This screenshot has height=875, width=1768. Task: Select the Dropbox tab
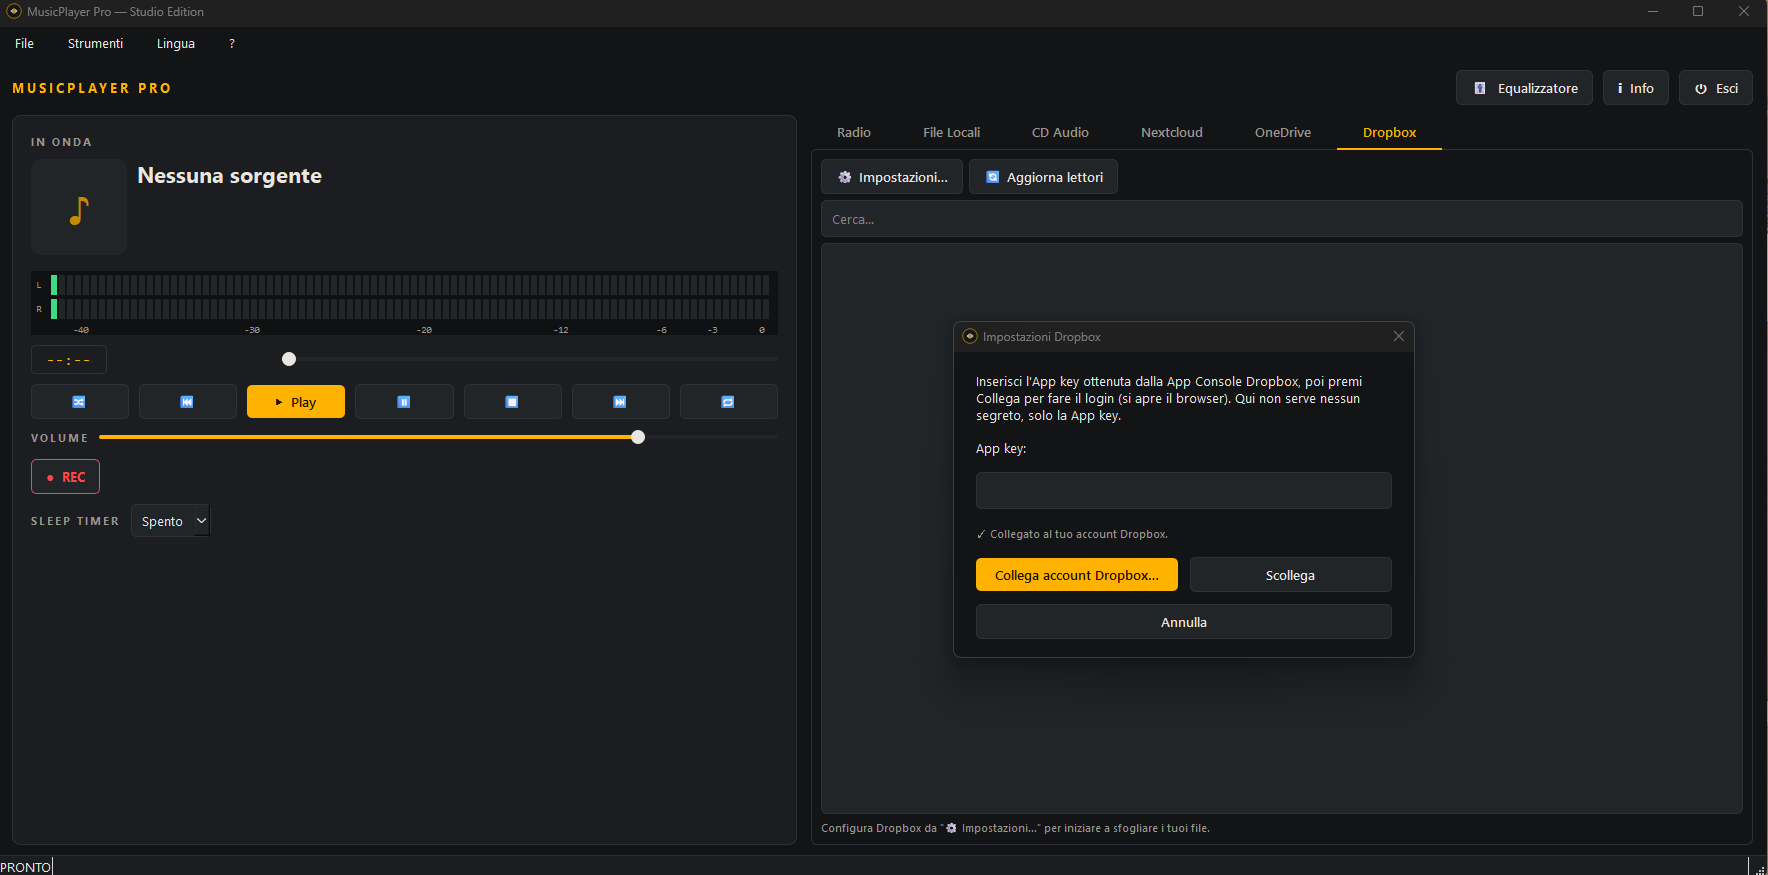pyautogui.click(x=1389, y=132)
